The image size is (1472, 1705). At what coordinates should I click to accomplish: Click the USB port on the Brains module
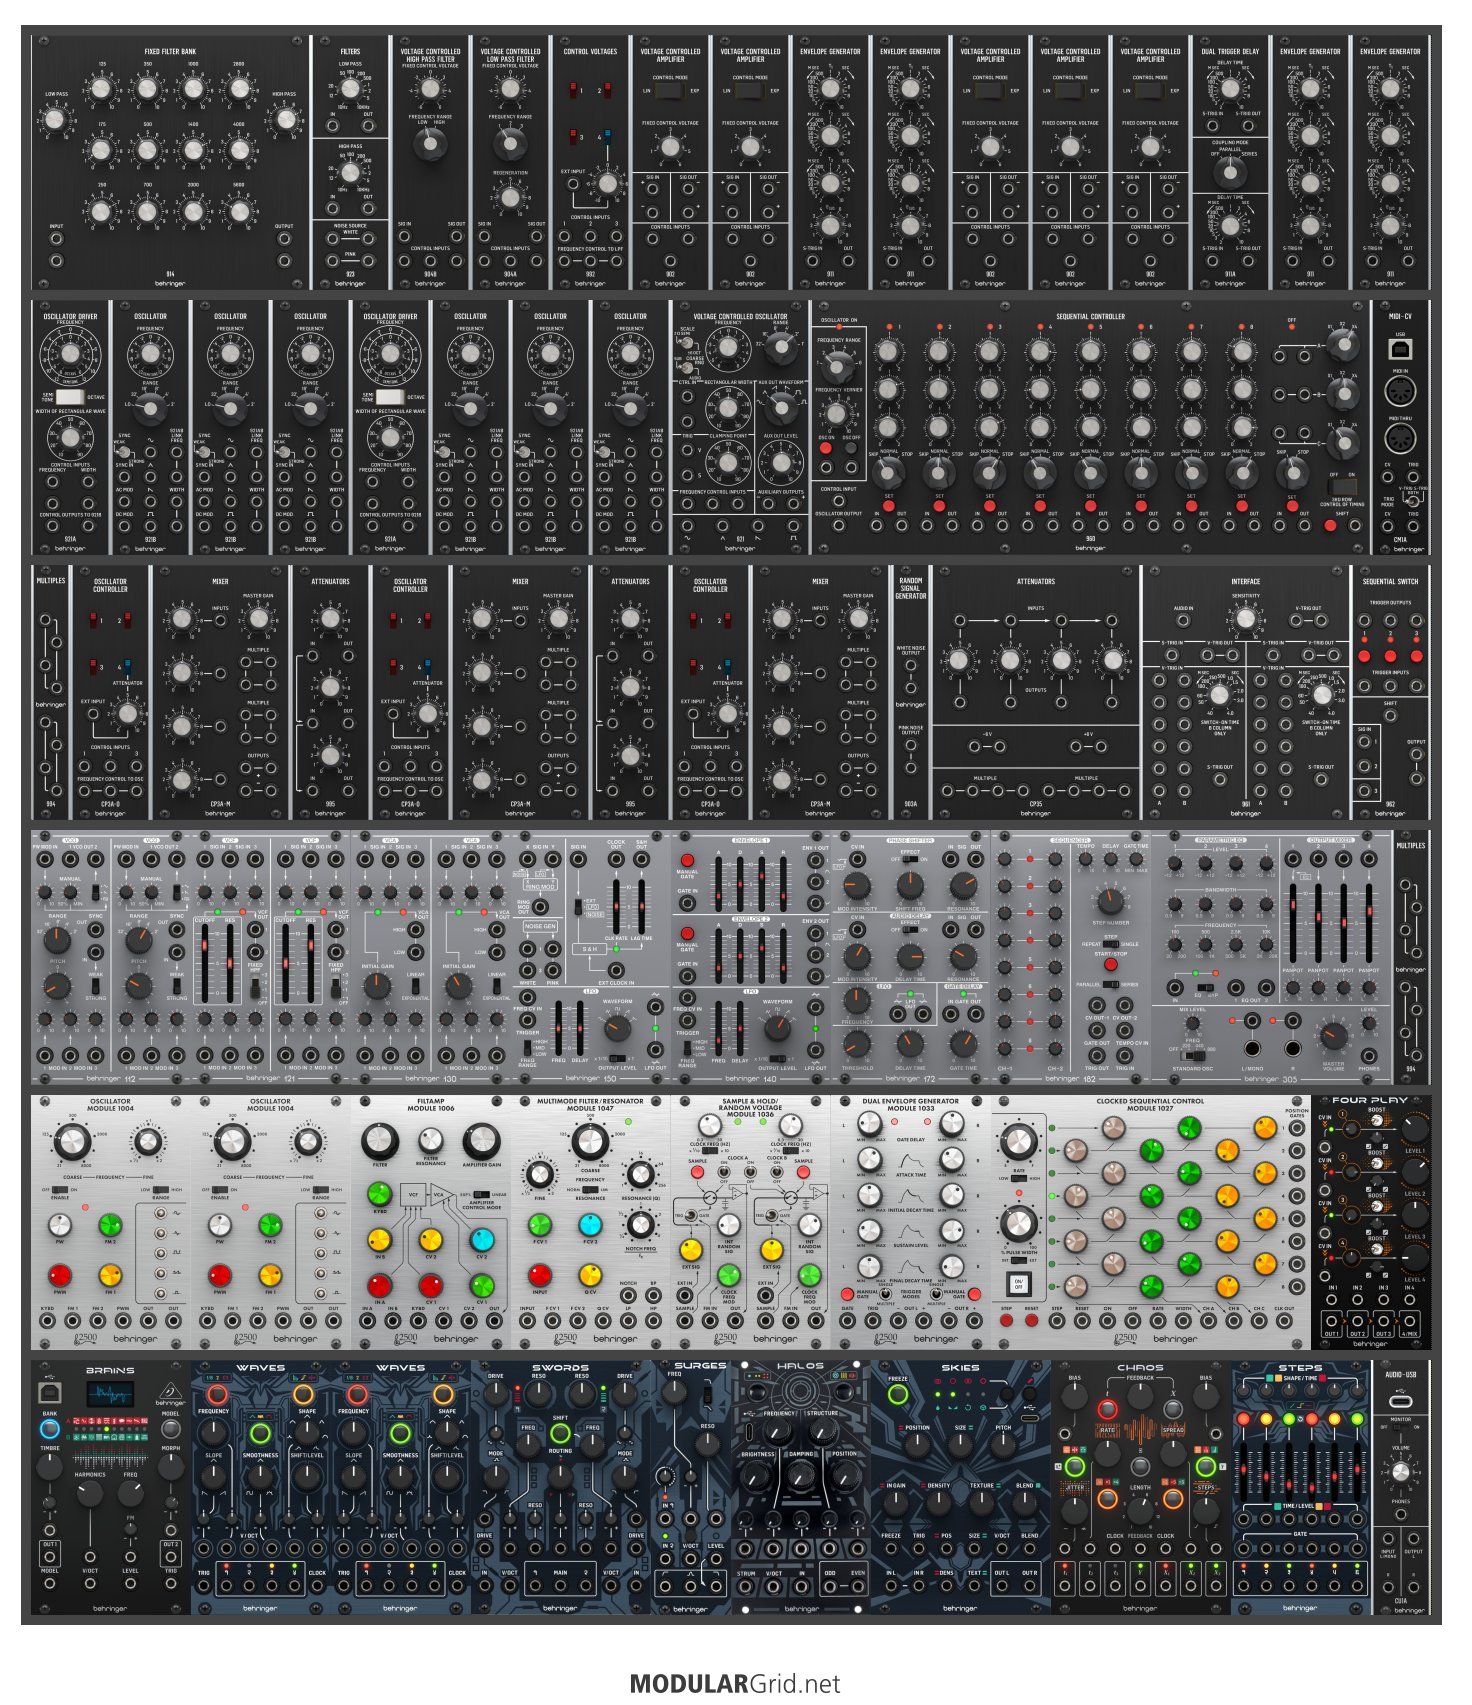click(48, 1391)
